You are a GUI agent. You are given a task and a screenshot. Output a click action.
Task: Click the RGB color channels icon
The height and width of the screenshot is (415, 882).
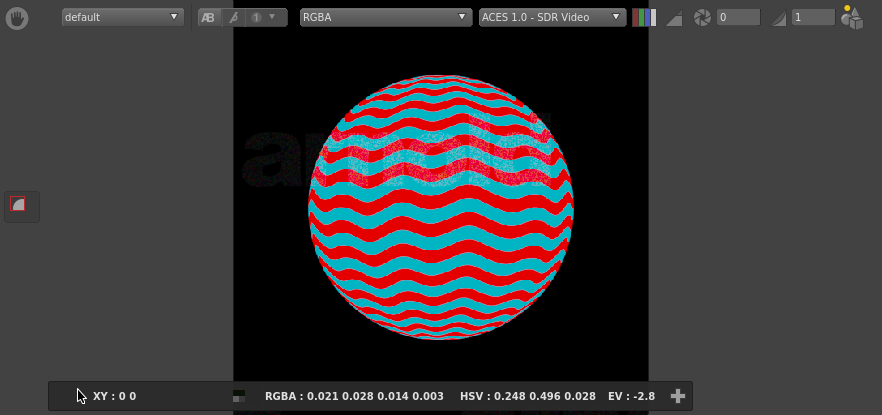click(644, 17)
